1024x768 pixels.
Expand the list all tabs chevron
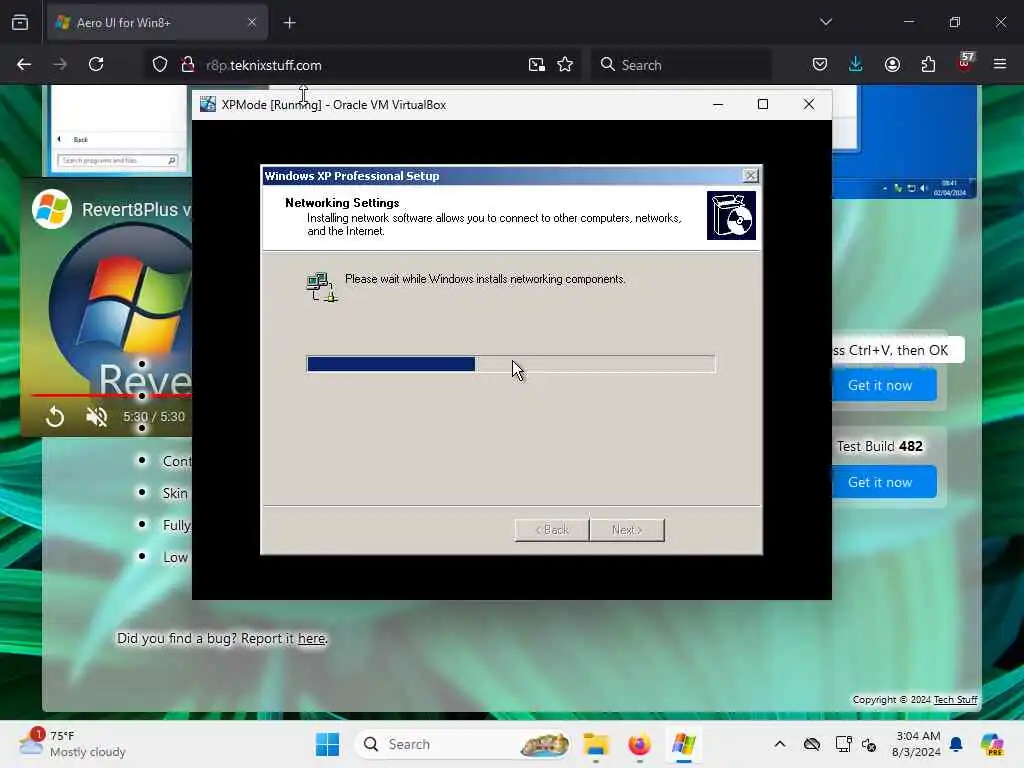pos(825,22)
